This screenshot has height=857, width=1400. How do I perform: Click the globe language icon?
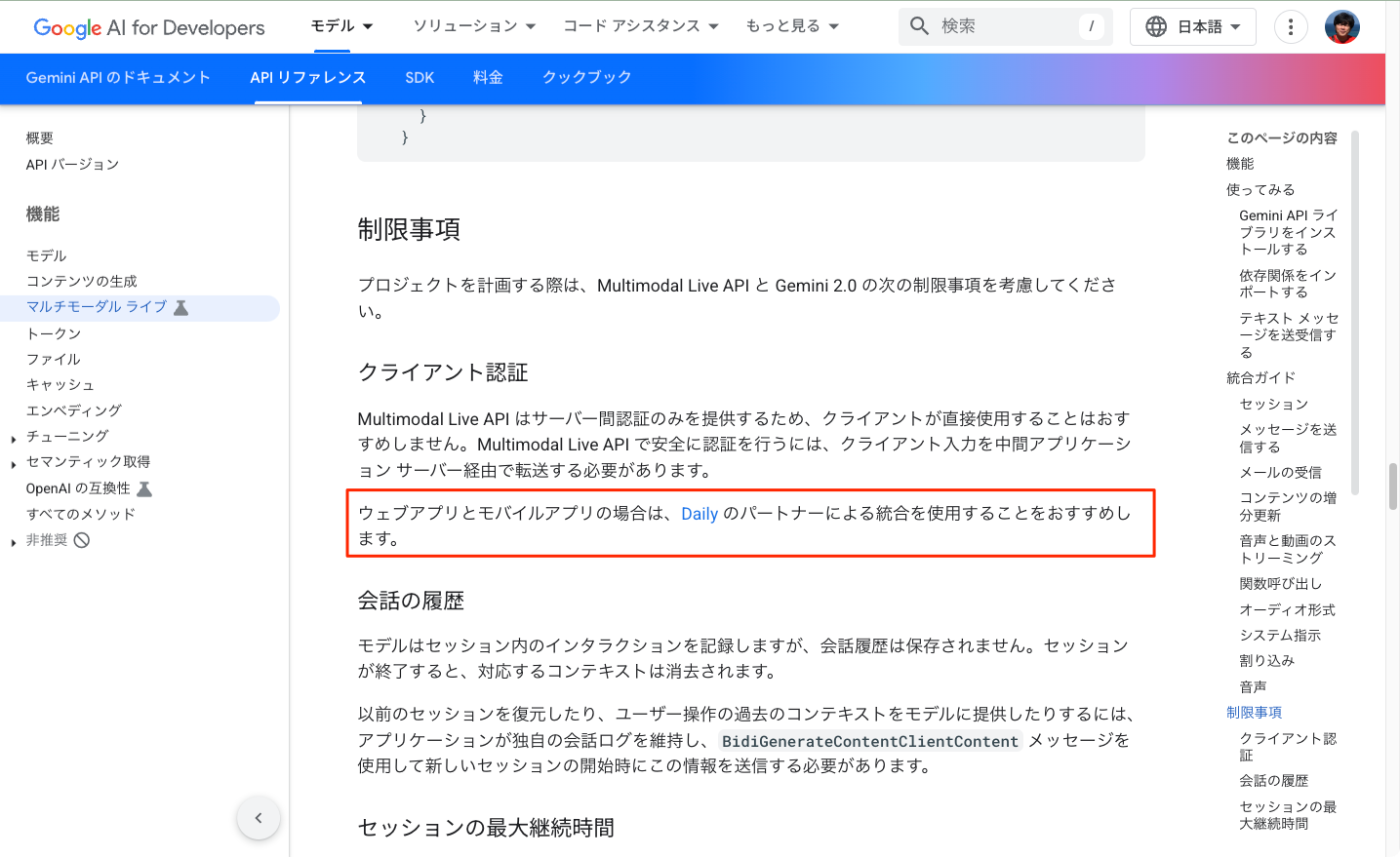[x=1156, y=27]
